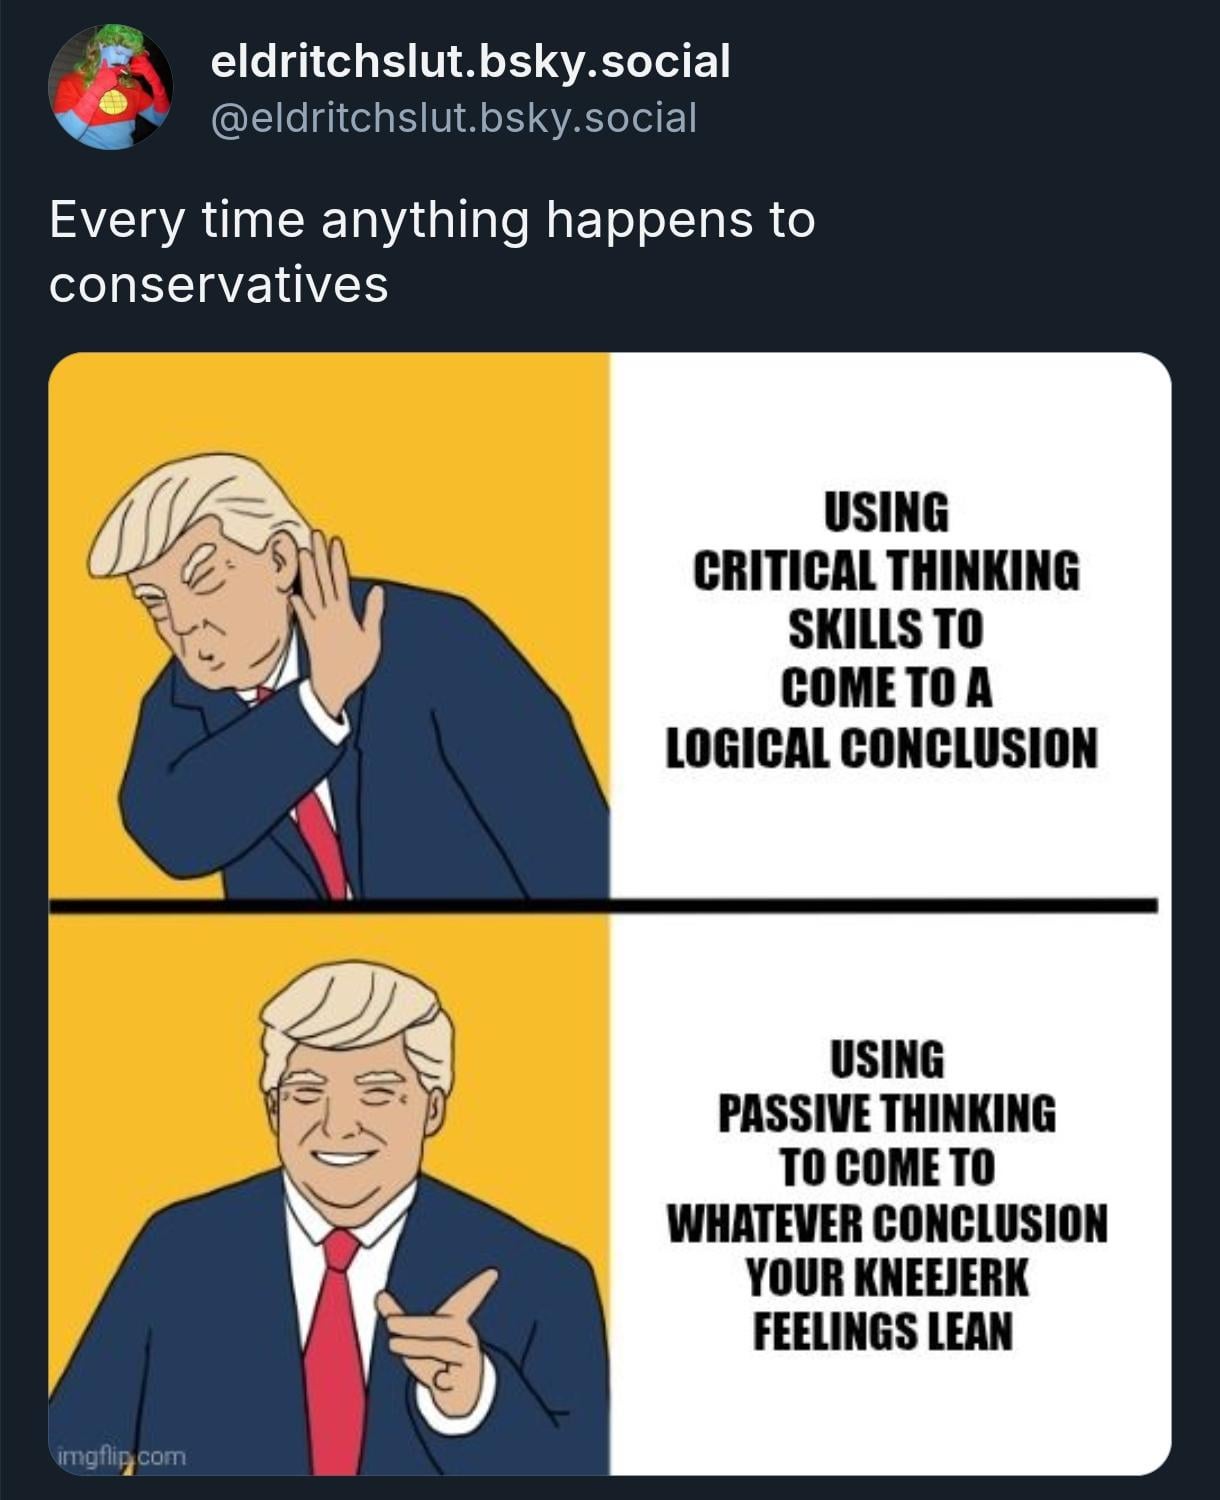Open the top cartoon panel with rejecting gesture
This screenshot has height=1500, width=1220.
(329, 625)
